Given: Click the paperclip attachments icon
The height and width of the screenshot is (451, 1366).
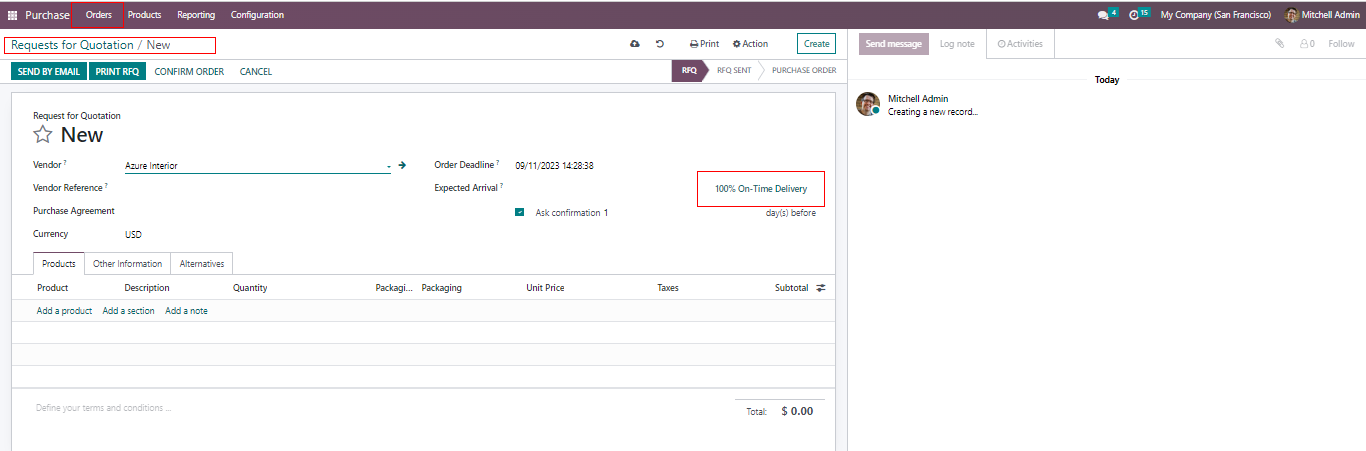Looking at the screenshot, I should click(1279, 44).
